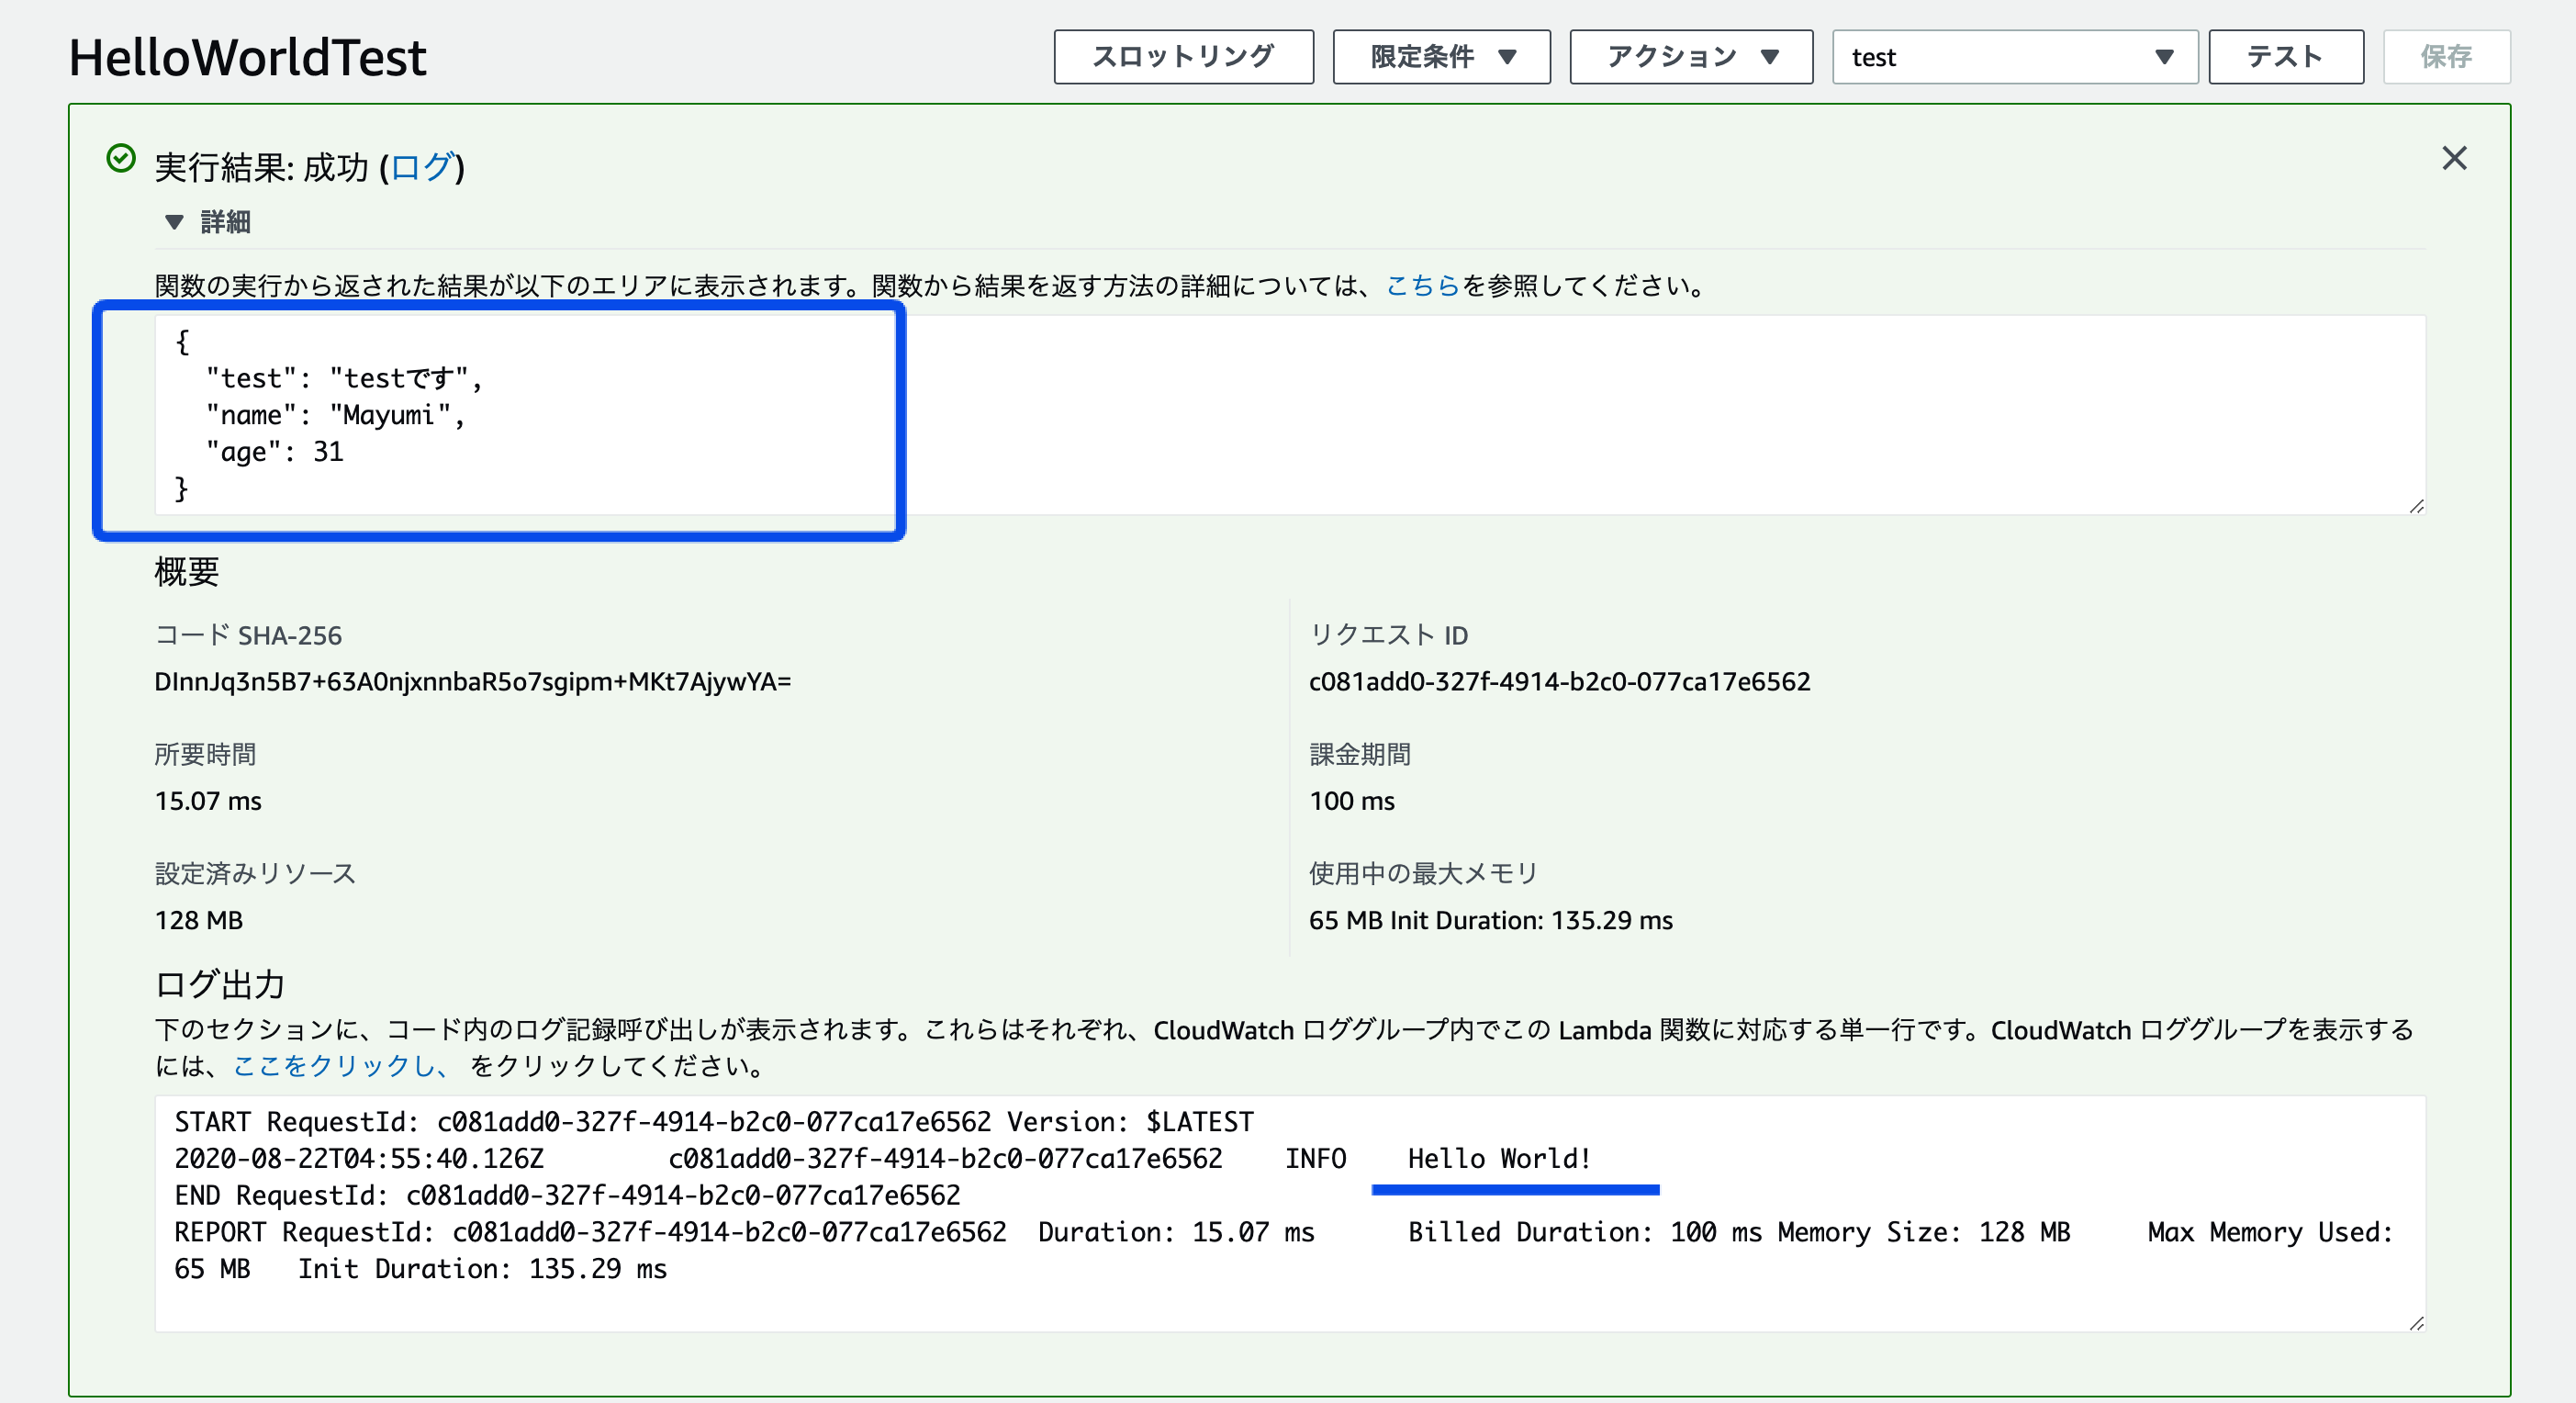The height and width of the screenshot is (1403, 2576).
Task: Switch focus to the HelloWorldTest function title
Action: click(246, 57)
